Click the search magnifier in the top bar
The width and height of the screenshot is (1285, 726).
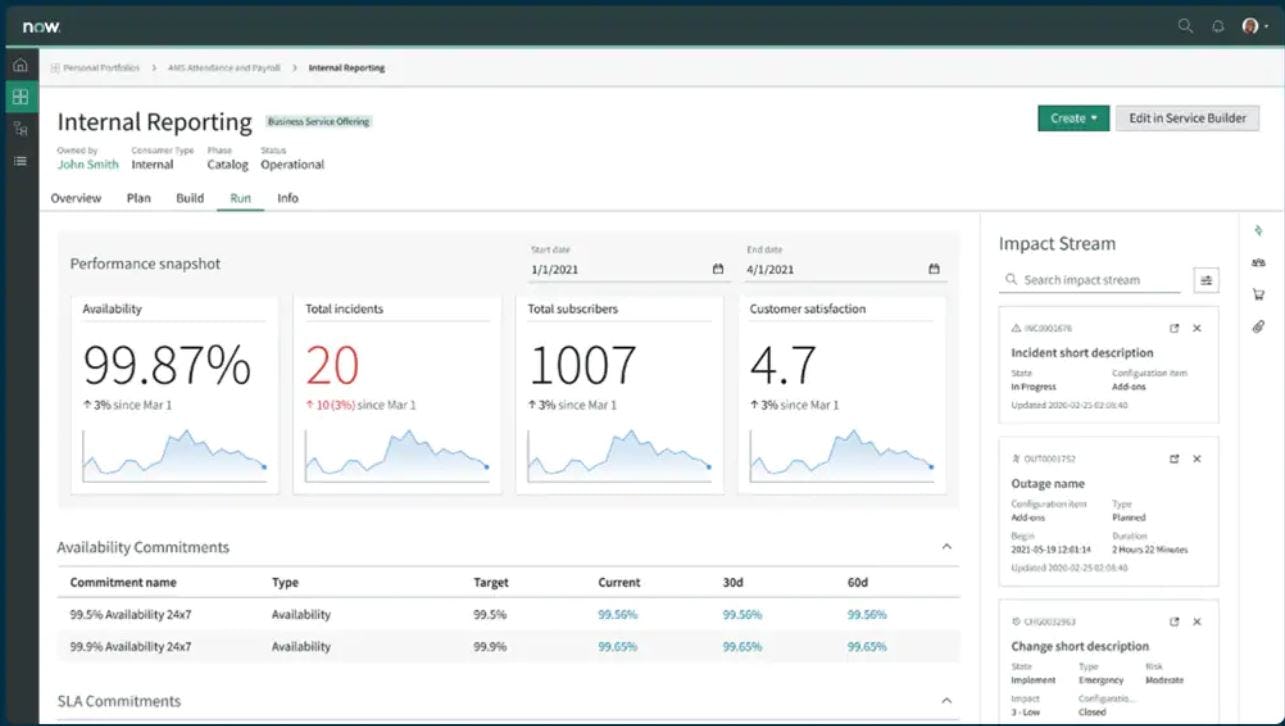(1185, 27)
